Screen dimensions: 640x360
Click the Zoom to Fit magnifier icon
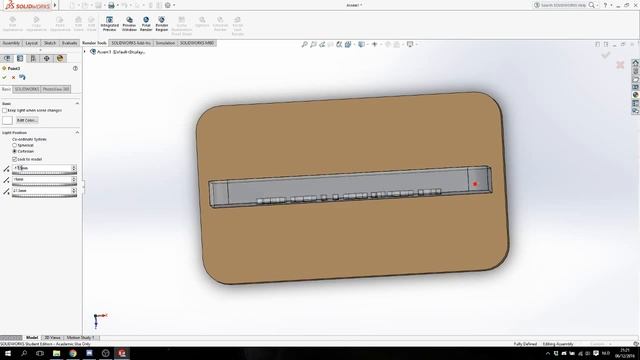click(x=304, y=44)
